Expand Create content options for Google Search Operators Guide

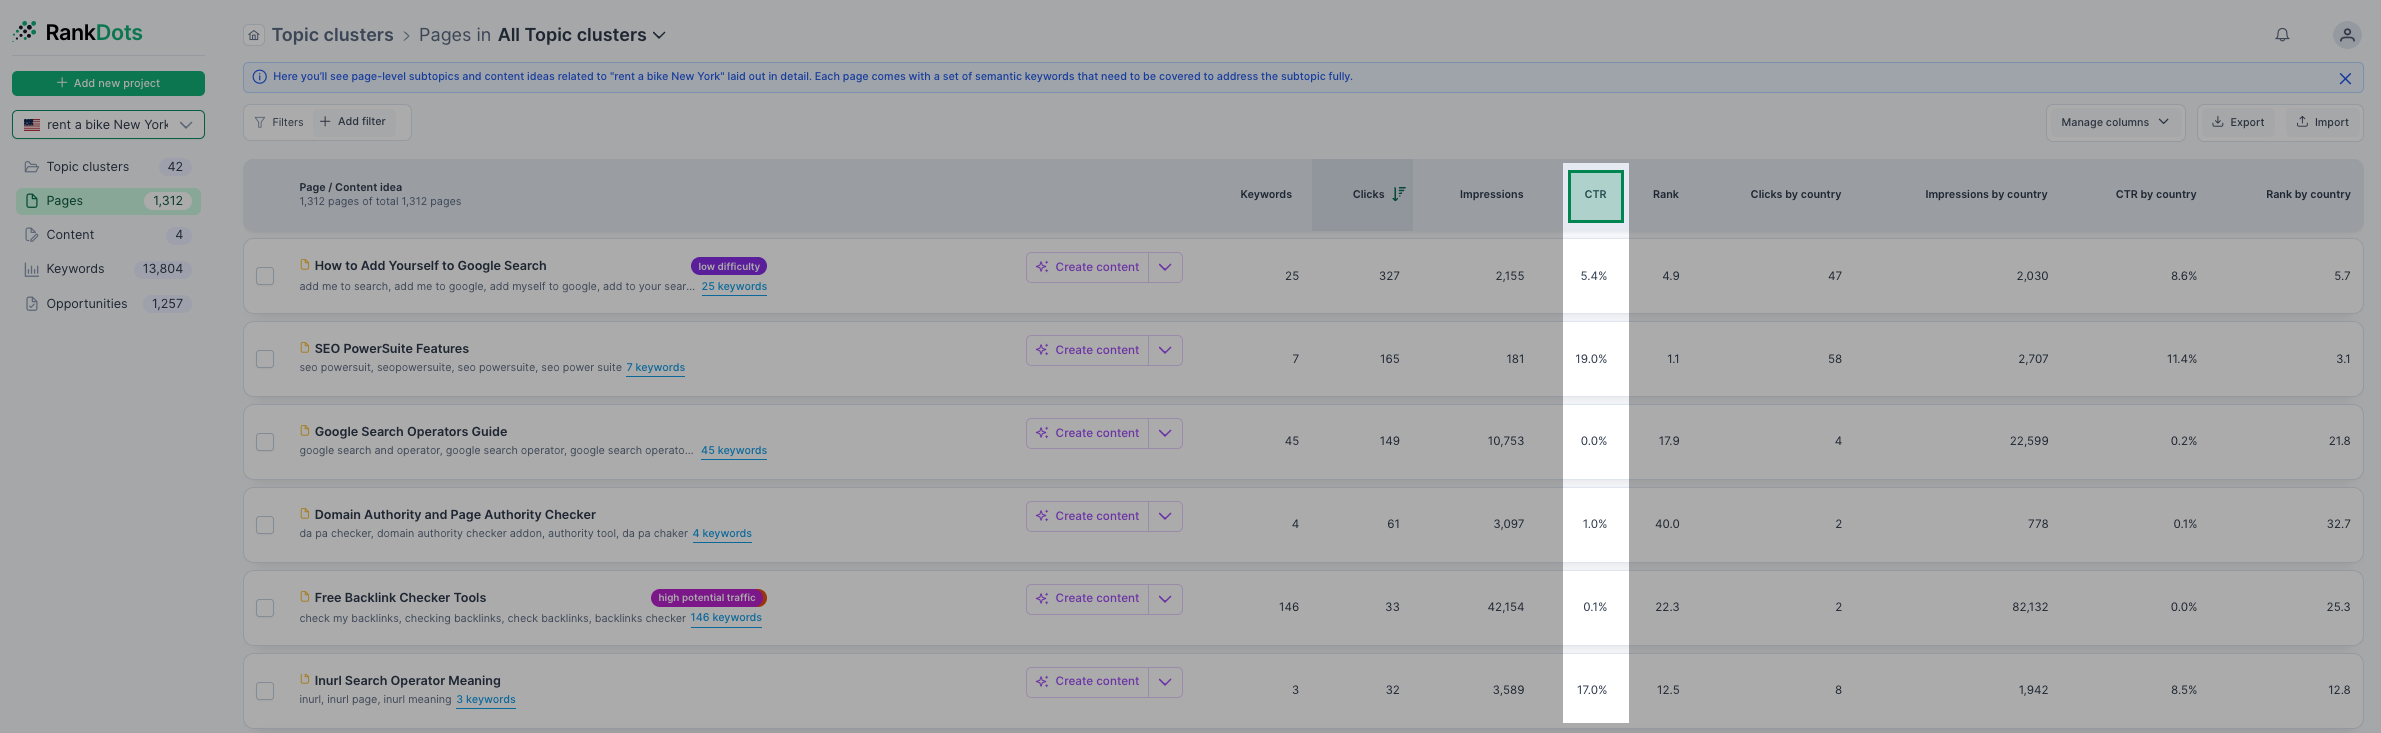(x=1165, y=433)
